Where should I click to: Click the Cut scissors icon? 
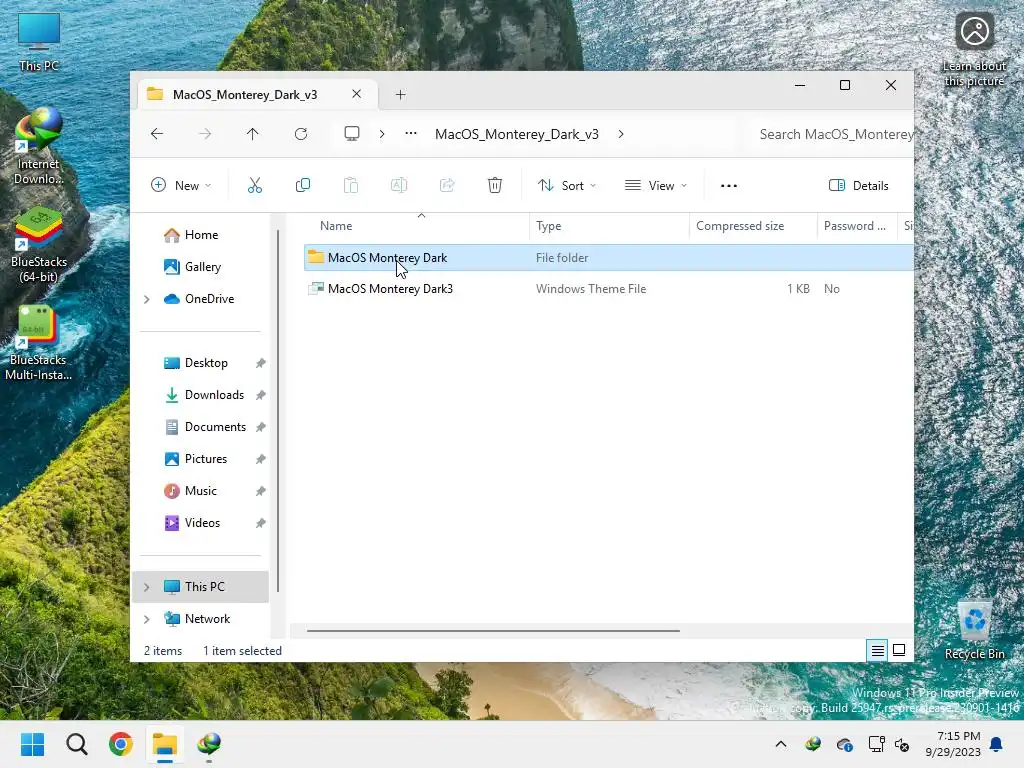point(255,185)
